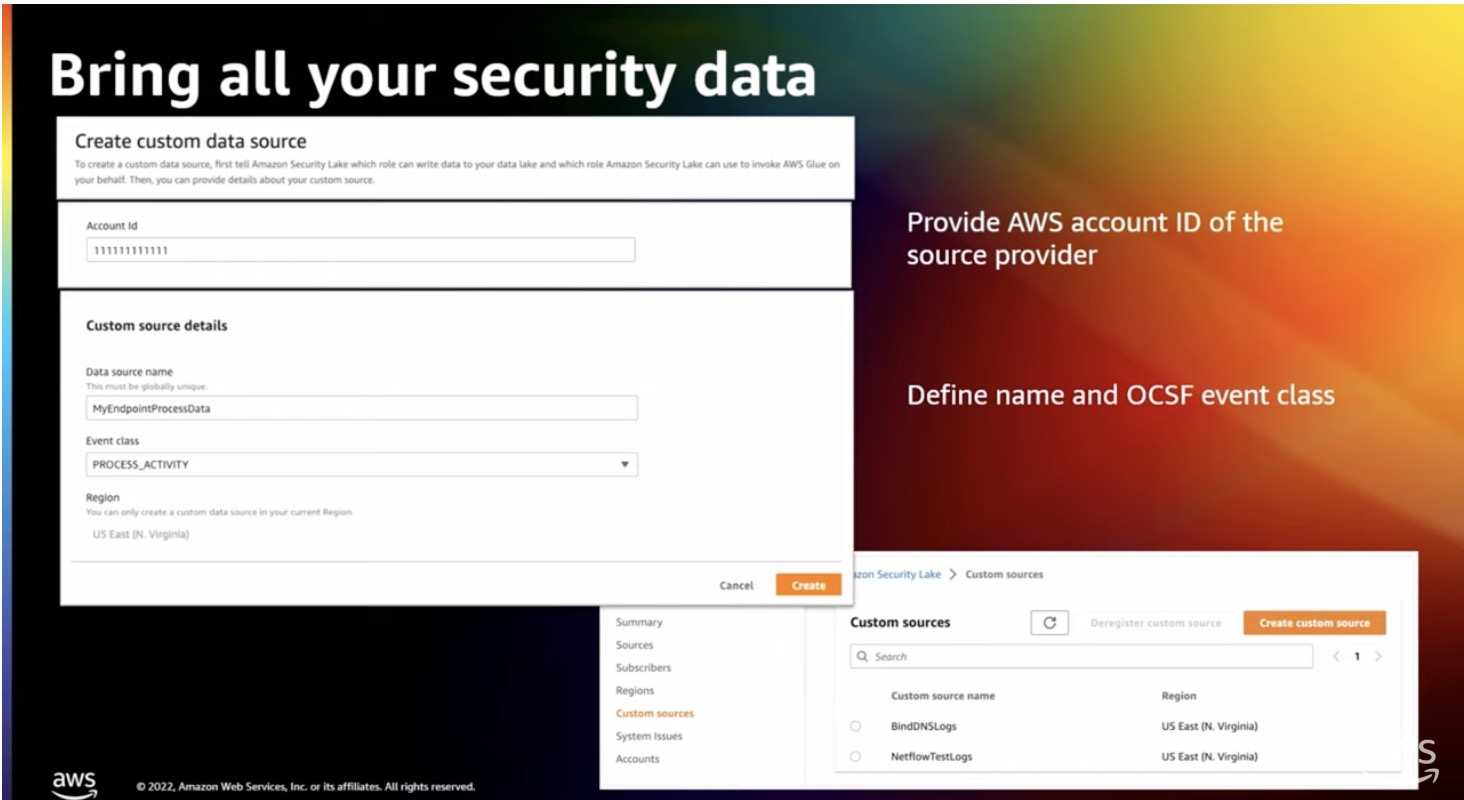Click the orange Create button
The image size is (1464, 800).
[x=807, y=585]
